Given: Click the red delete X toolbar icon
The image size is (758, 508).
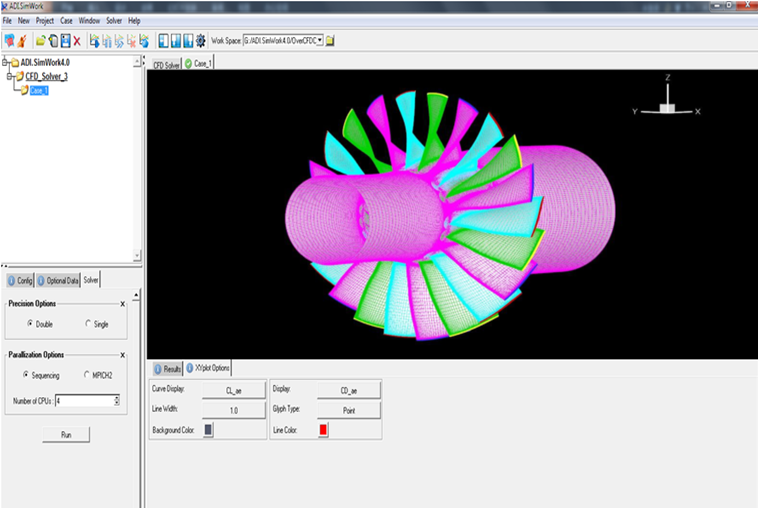Looking at the screenshot, I should point(77,40).
